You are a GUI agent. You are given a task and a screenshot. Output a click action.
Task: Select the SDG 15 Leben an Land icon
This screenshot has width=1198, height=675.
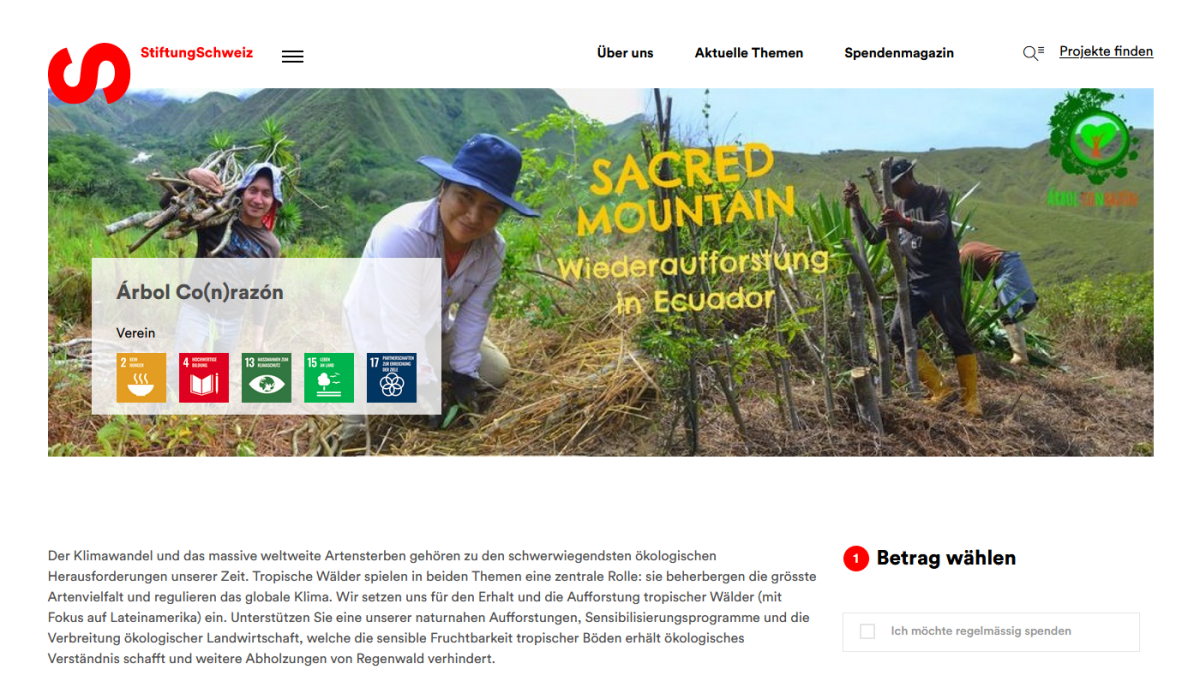tap(329, 378)
